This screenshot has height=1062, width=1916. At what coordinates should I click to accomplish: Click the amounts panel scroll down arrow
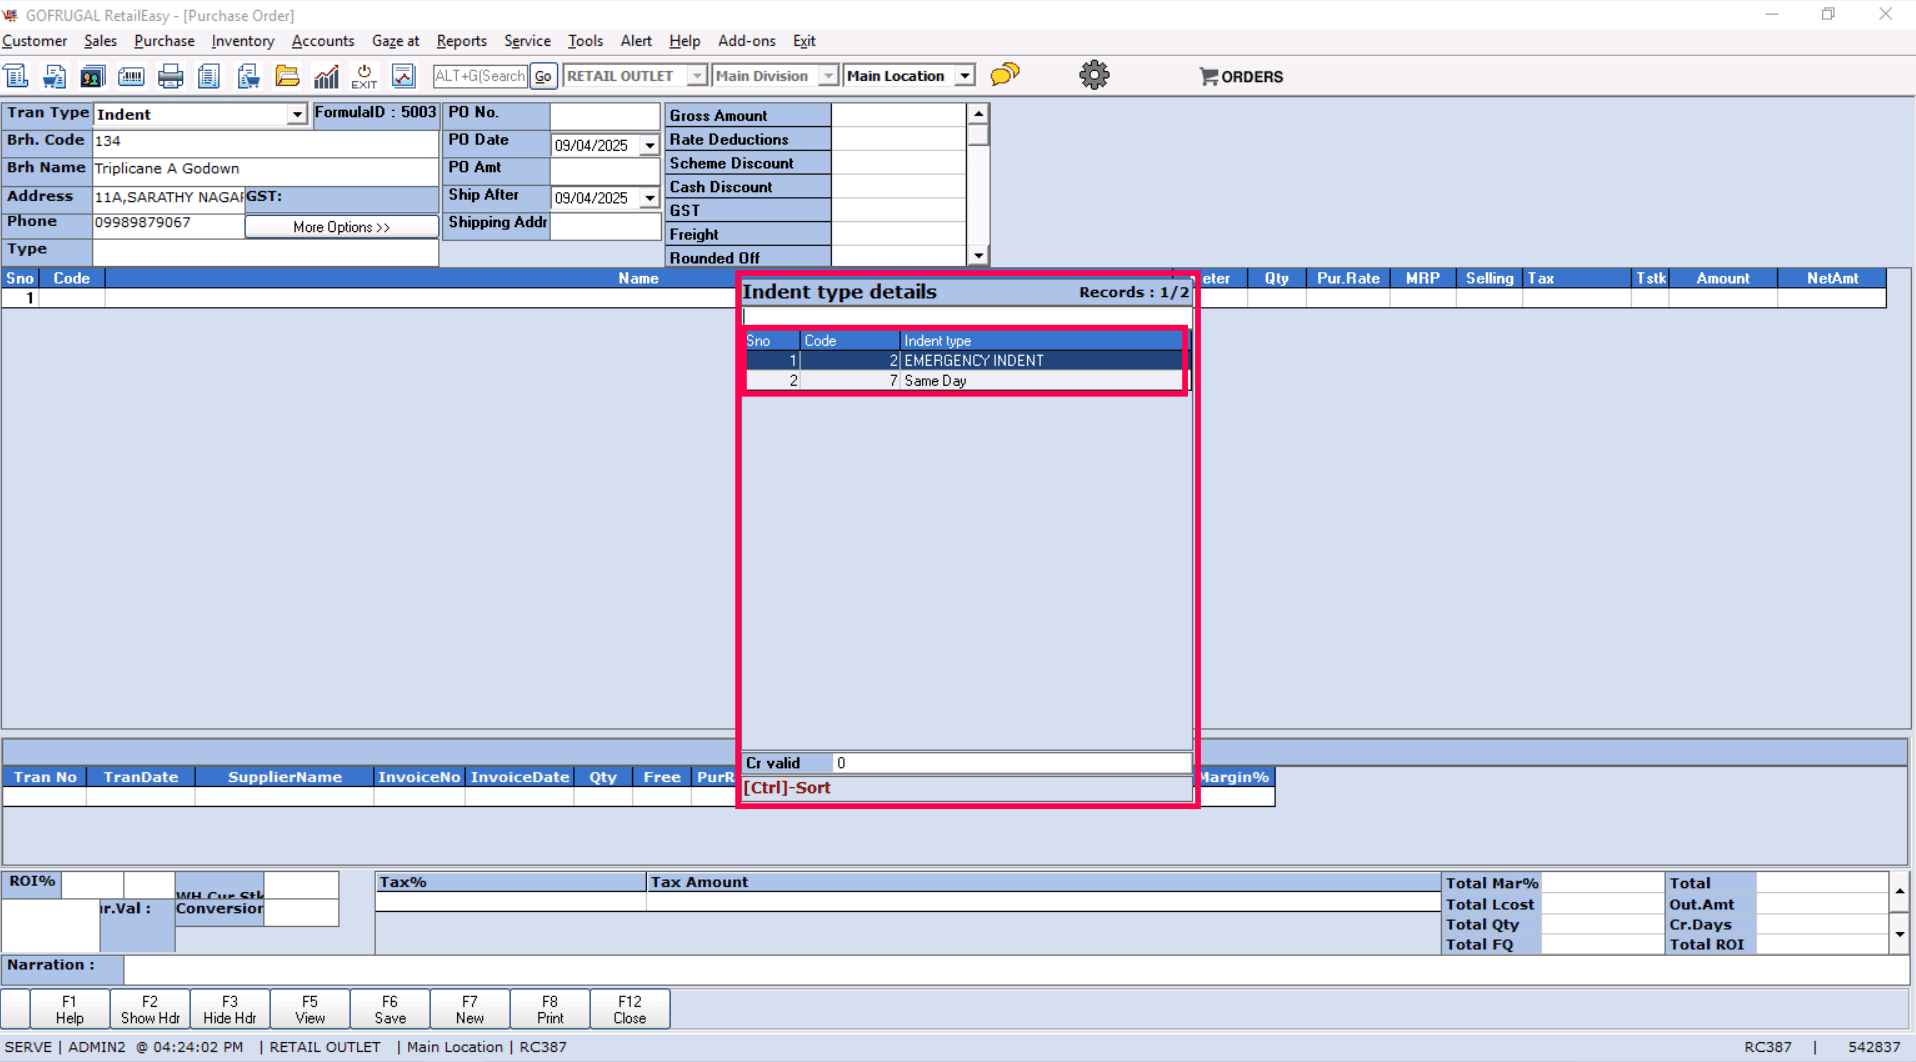(978, 256)
